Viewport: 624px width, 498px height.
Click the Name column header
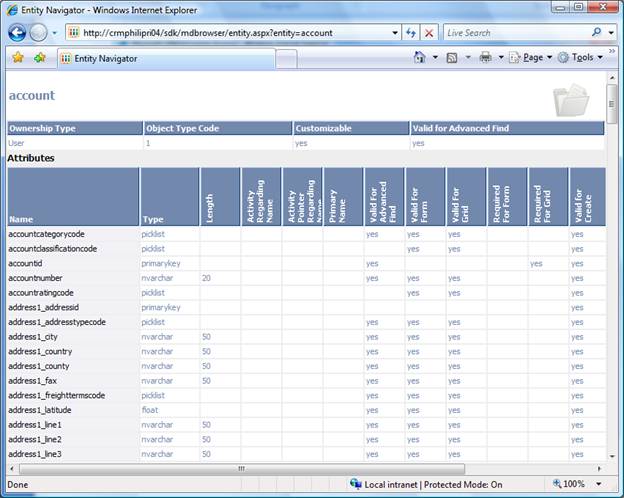point(21,218)
